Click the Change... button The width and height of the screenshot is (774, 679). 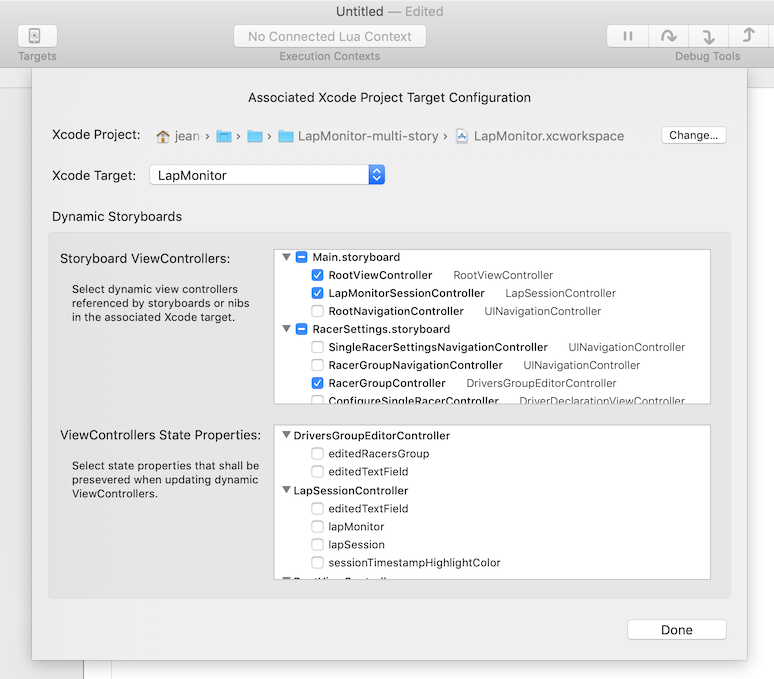[x=694, y=135]
